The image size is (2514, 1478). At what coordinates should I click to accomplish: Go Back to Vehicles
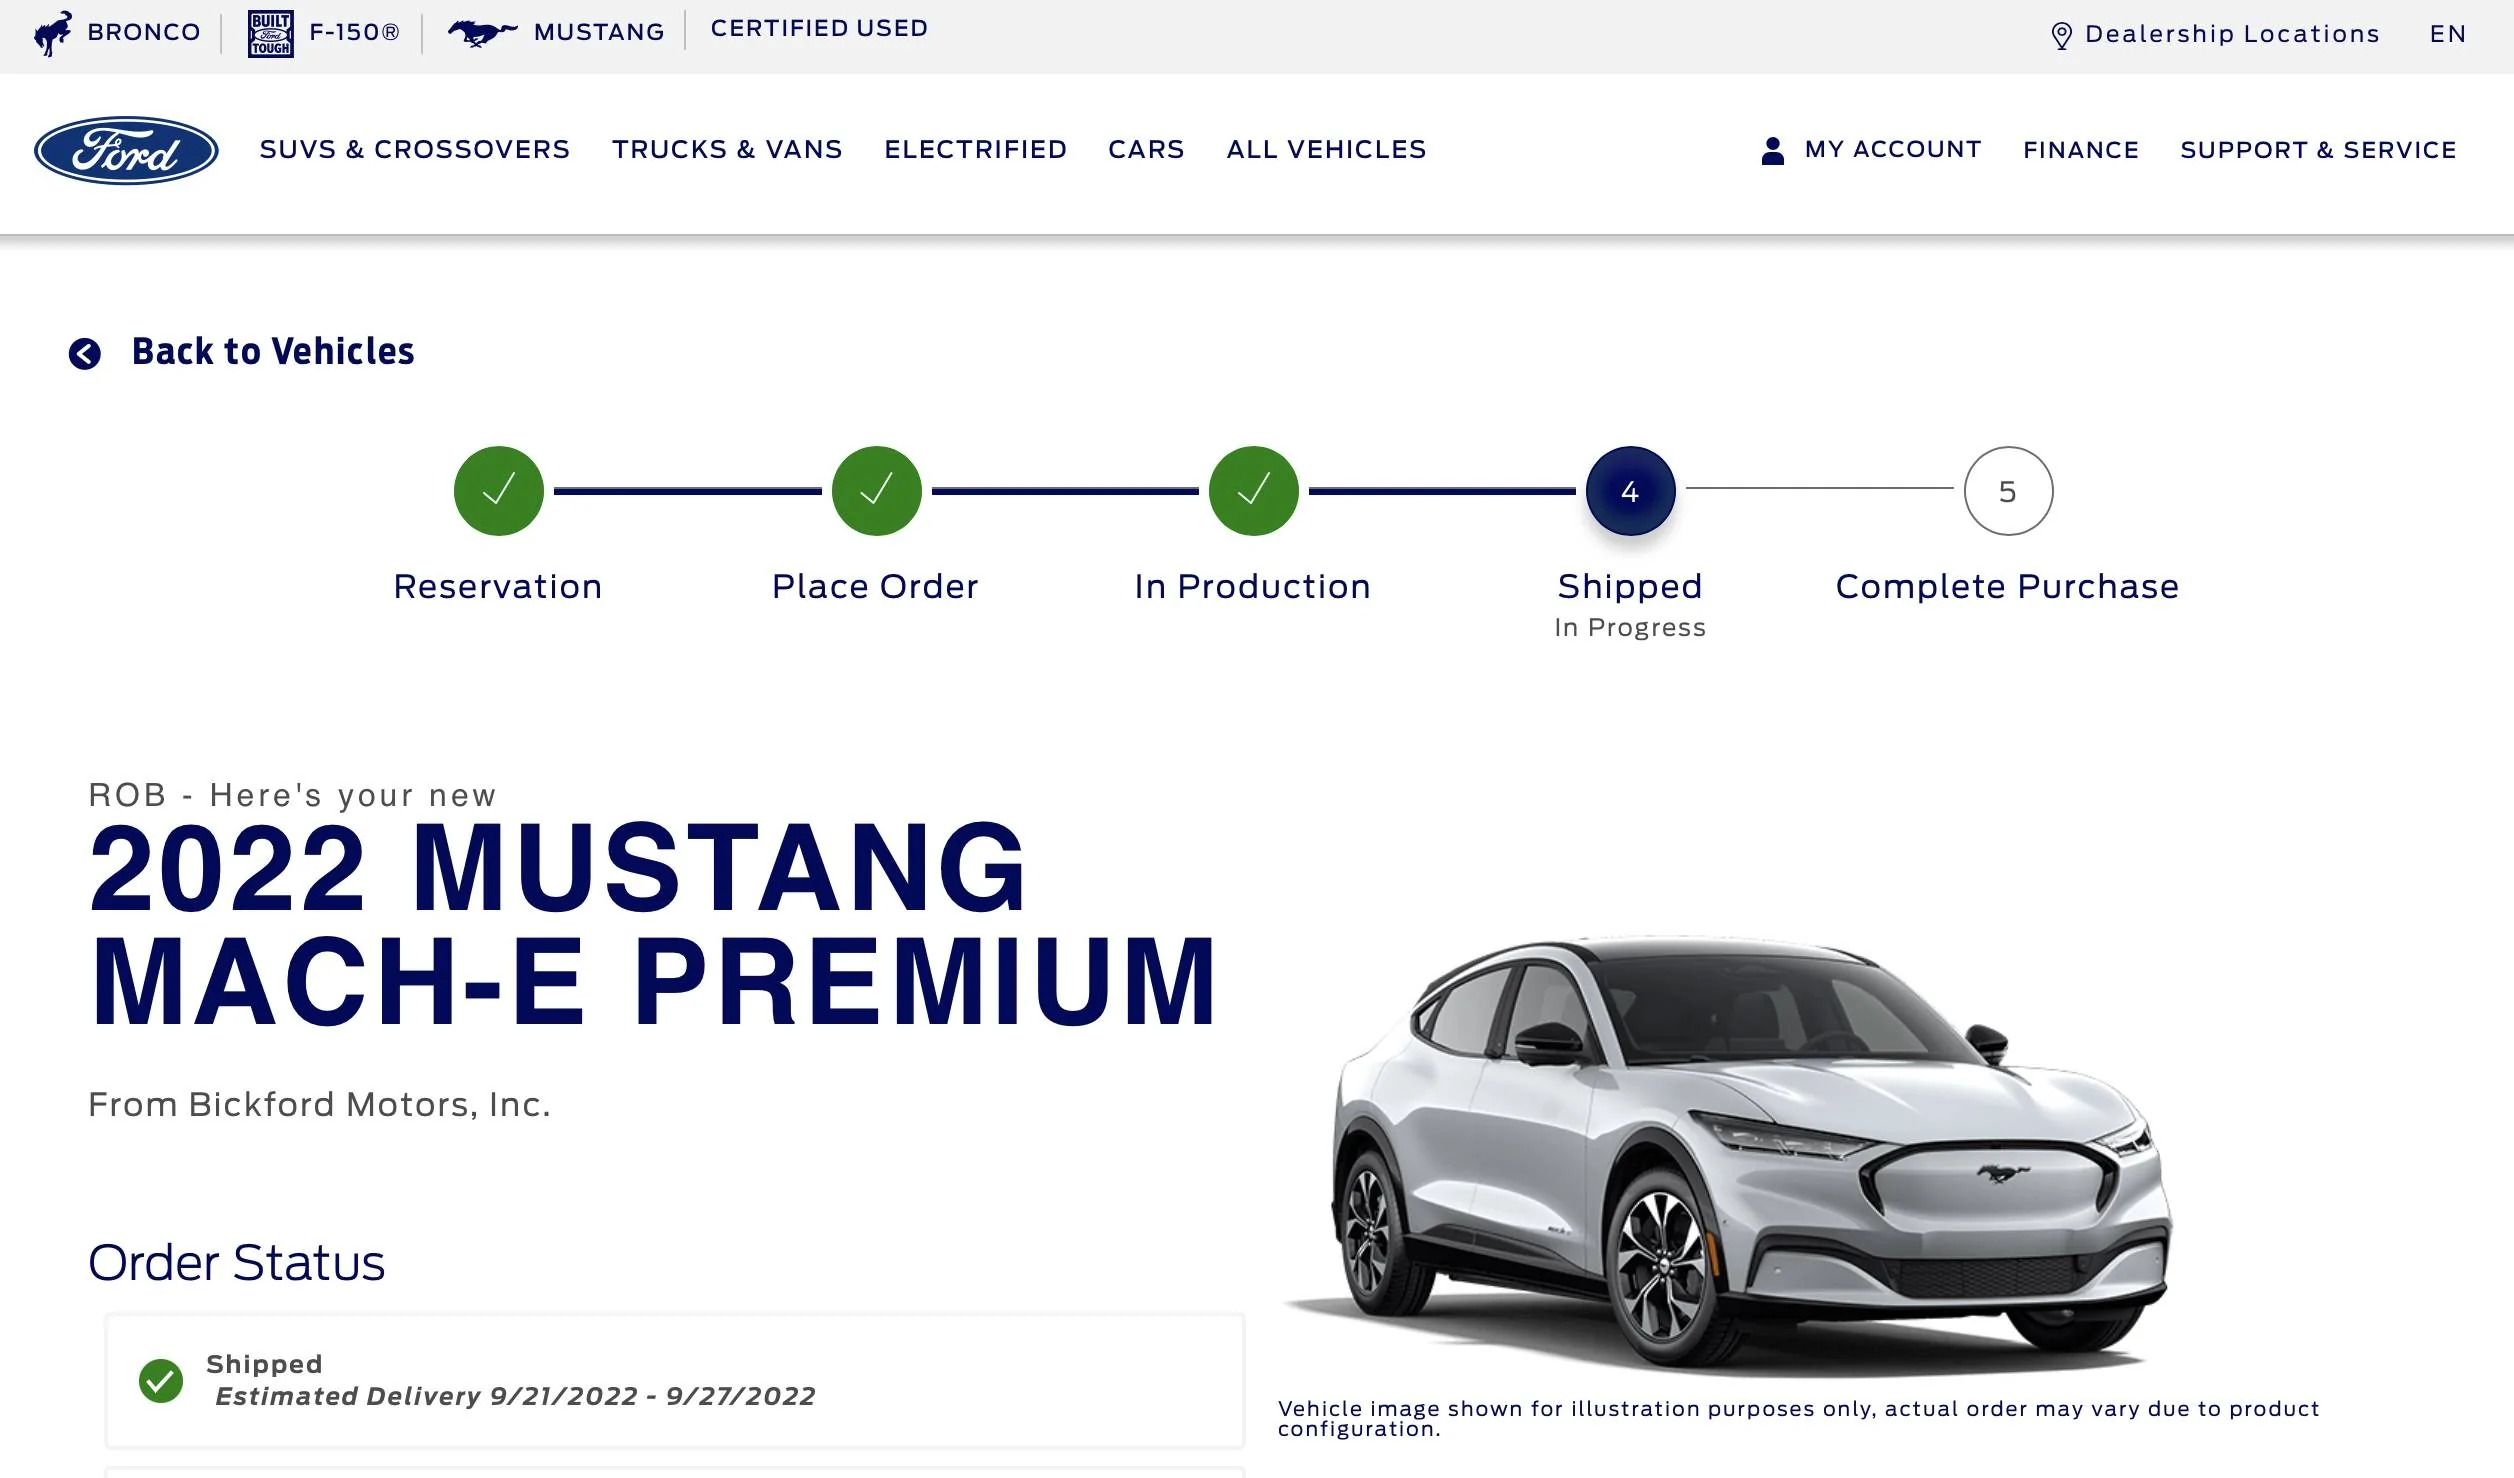click(273, 352)
